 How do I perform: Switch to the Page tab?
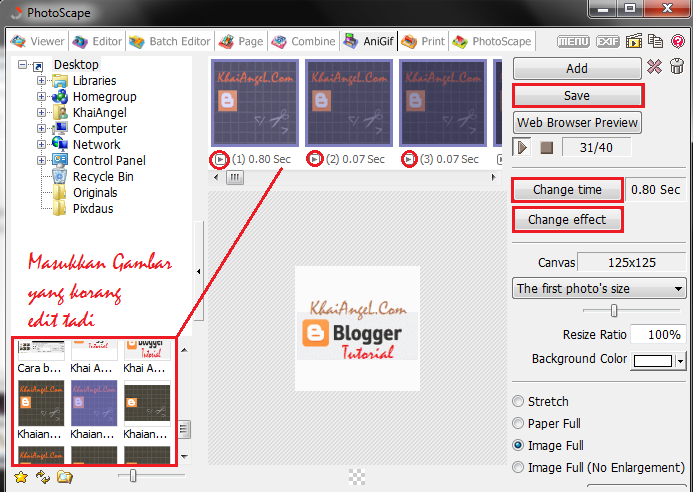(241, 41)
